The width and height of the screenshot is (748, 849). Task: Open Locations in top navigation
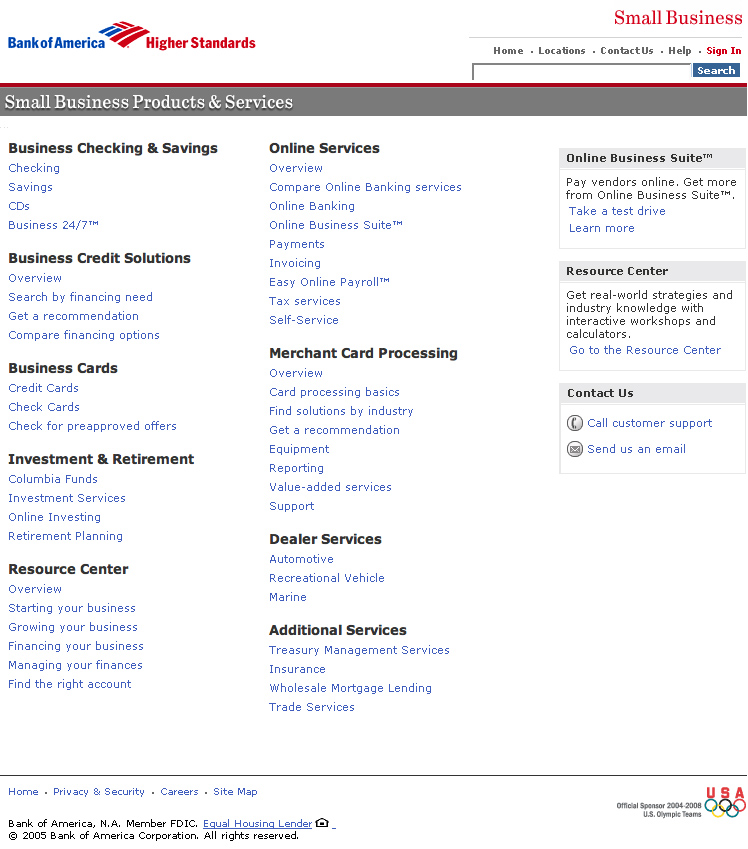[x=561, y=51]
